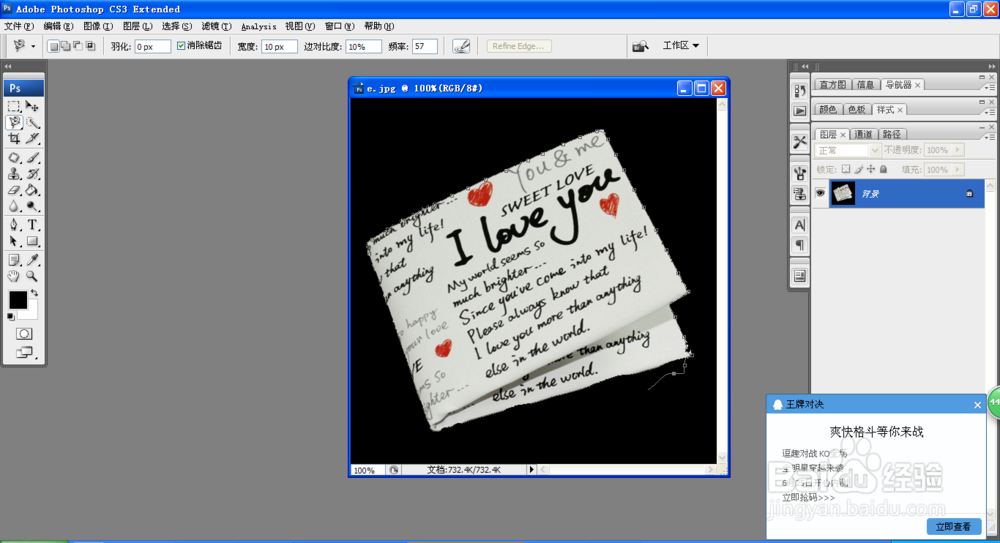Click the foreground color swatch

click(18, 299)
